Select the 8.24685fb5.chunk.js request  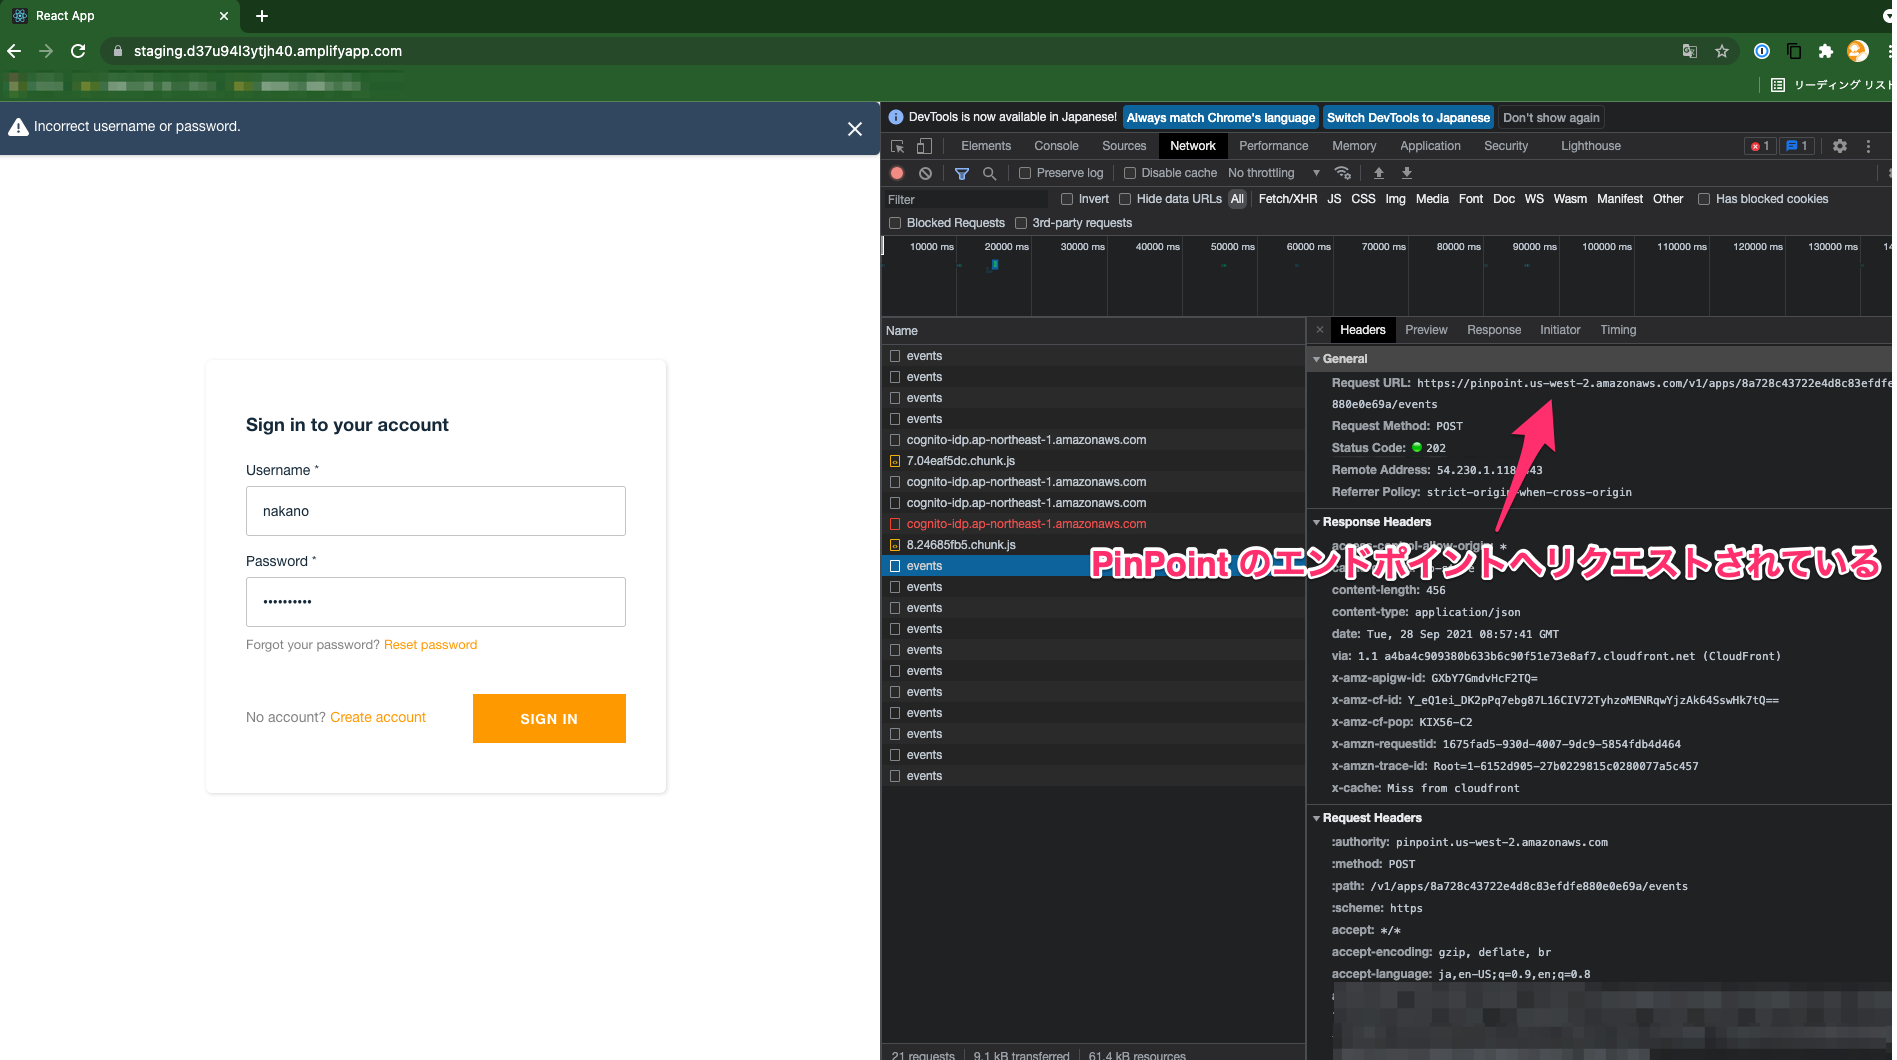[x=961, y=545]
